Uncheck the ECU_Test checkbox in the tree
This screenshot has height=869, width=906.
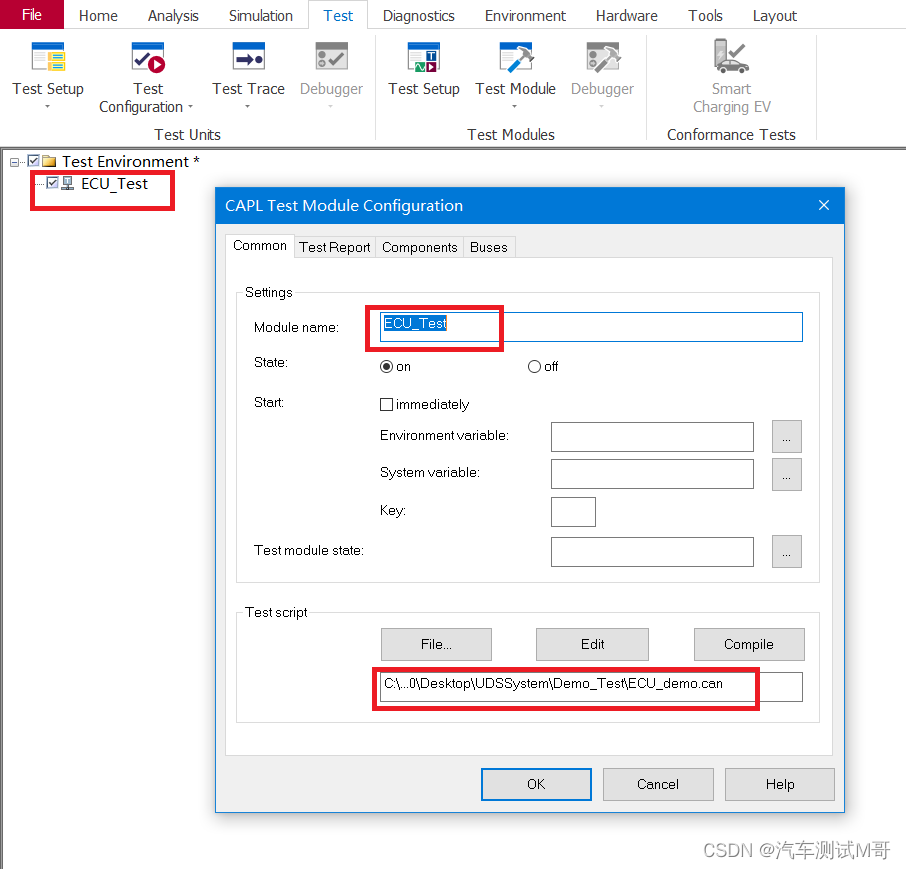pos(53,183)
